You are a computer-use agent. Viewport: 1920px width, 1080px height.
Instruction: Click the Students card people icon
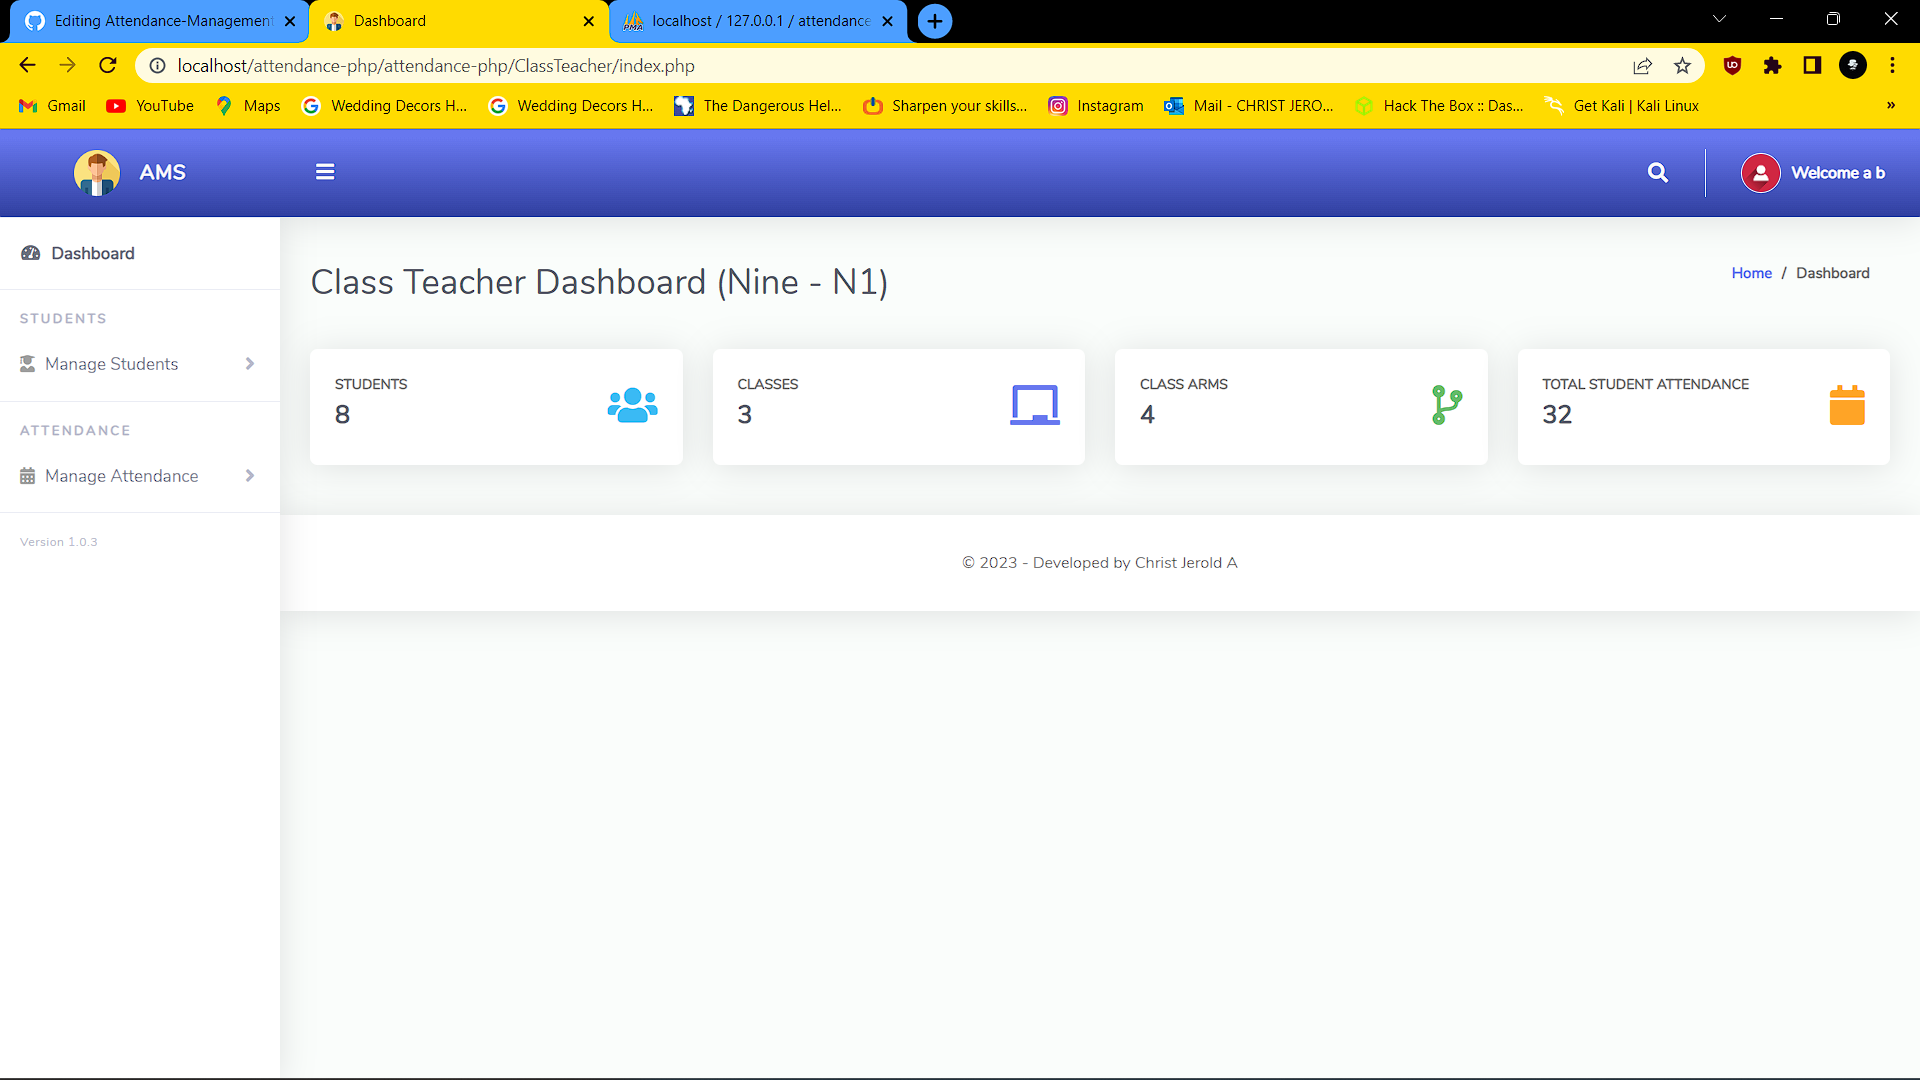coord(632,405)
